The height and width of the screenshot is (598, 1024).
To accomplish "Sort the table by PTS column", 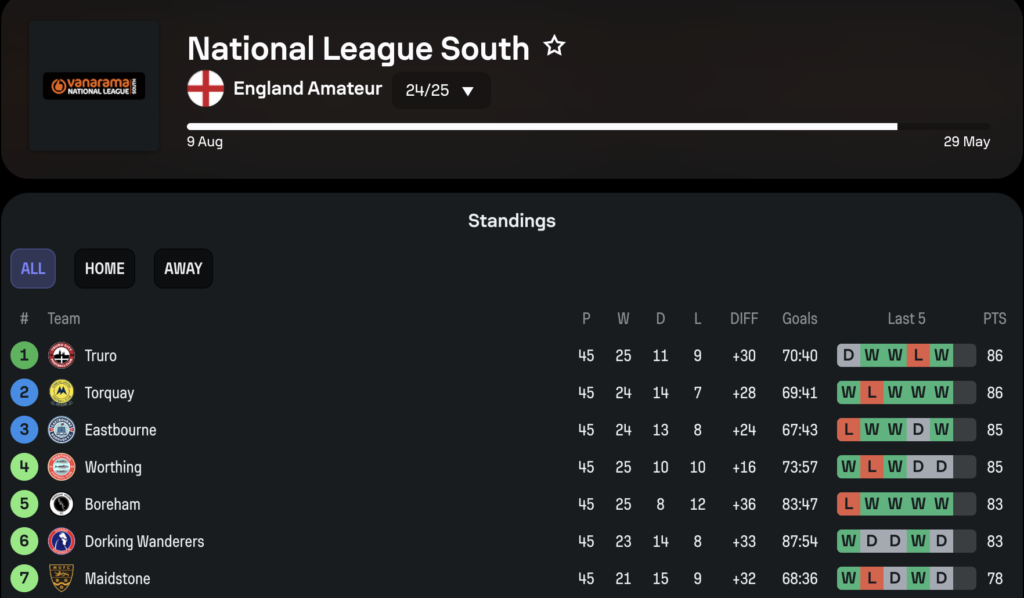I will (x=995, y=319).
